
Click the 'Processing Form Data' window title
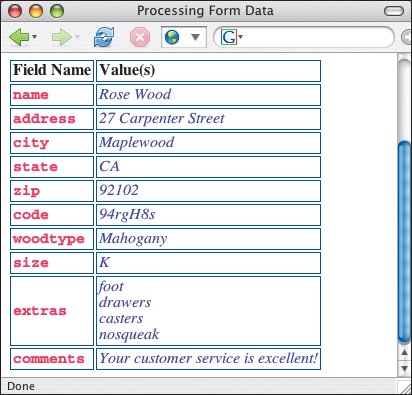tap(205, 11)
